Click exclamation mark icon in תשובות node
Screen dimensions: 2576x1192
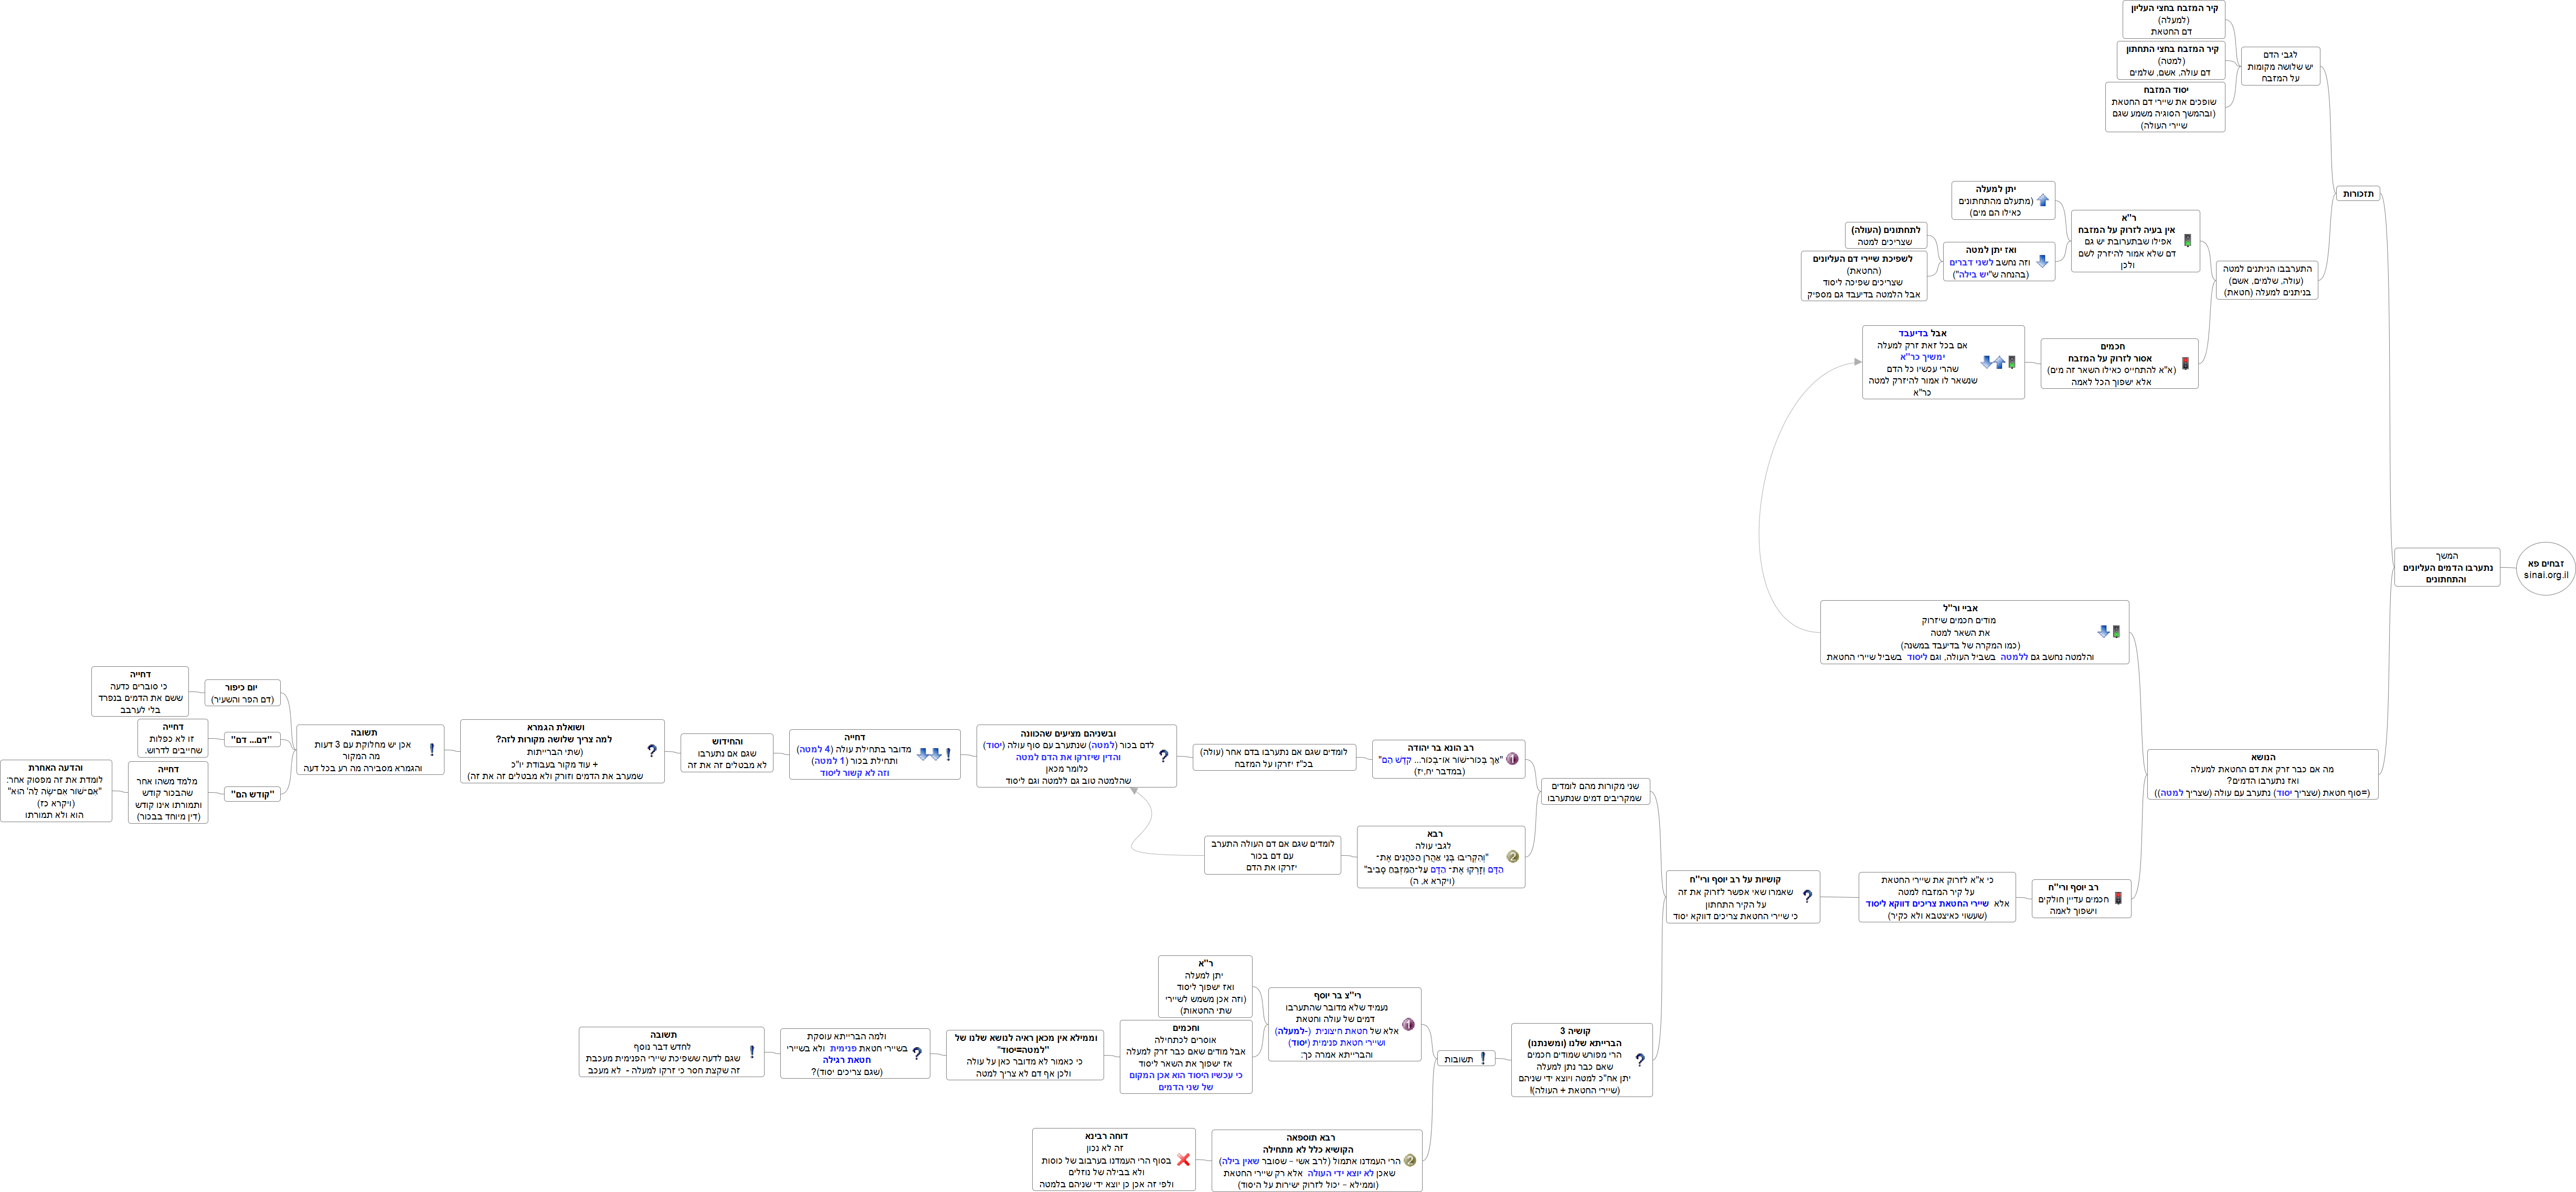(x=1482, y=1059)
